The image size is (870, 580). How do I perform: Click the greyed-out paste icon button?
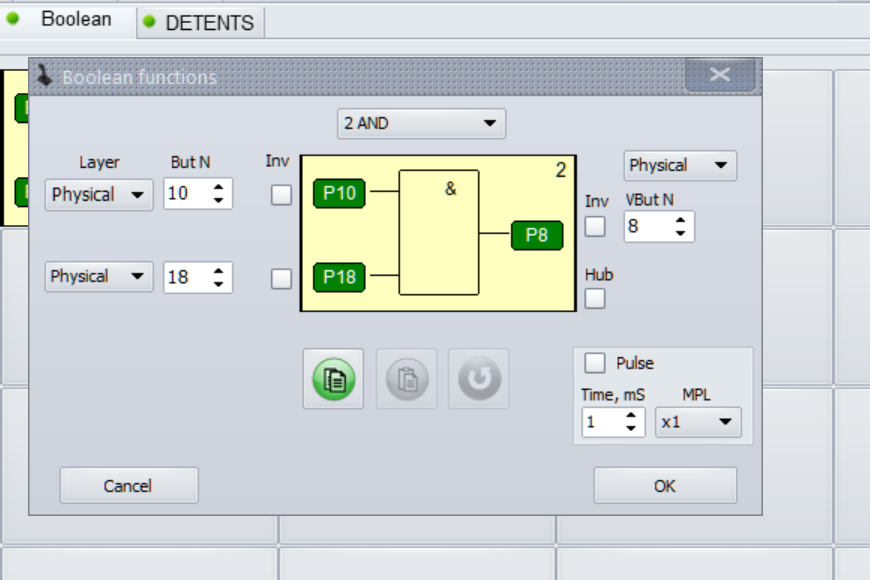[407, 379]
